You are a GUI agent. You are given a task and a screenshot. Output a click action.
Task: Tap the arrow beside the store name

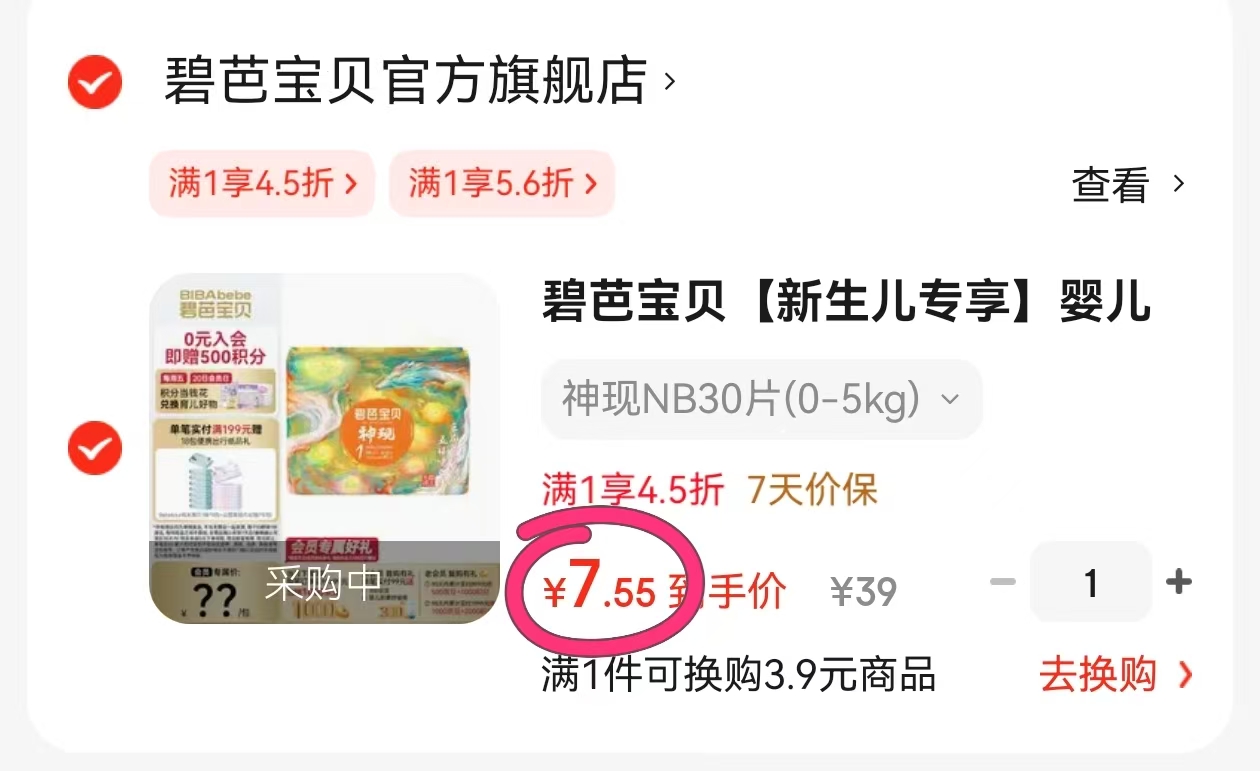click(x=670, y=81)
